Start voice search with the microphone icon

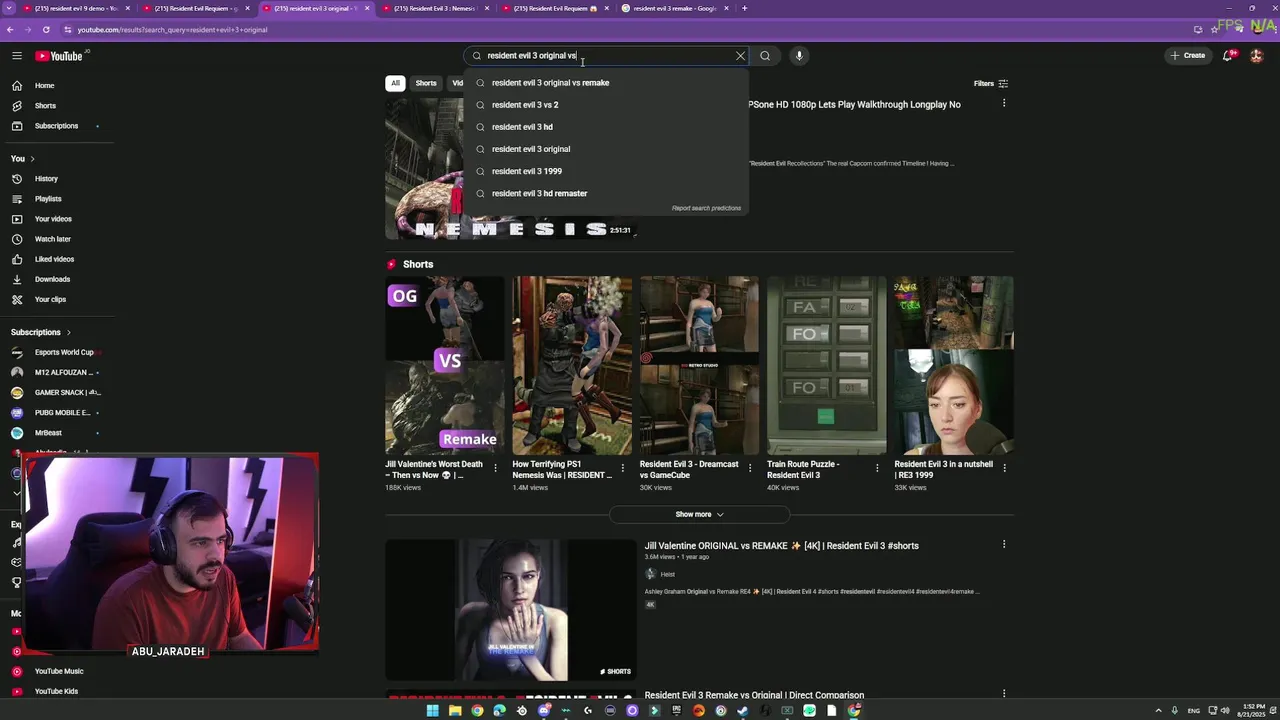[x=799, y=56]
